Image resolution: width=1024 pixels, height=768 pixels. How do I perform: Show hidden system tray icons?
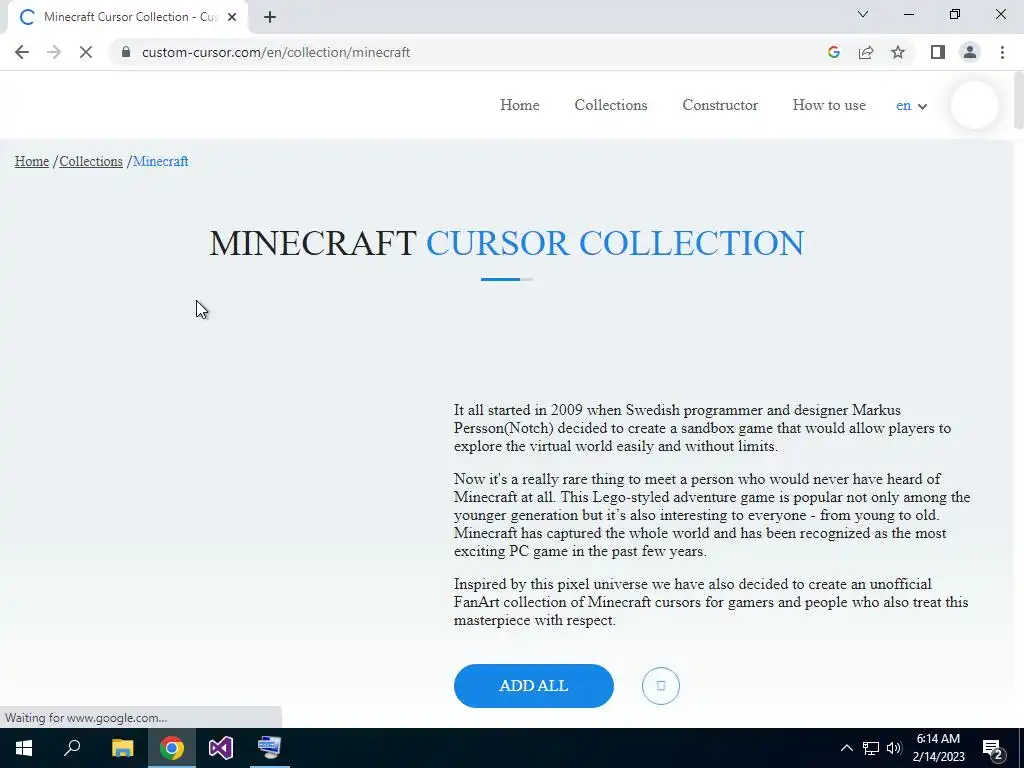[846, 748]
